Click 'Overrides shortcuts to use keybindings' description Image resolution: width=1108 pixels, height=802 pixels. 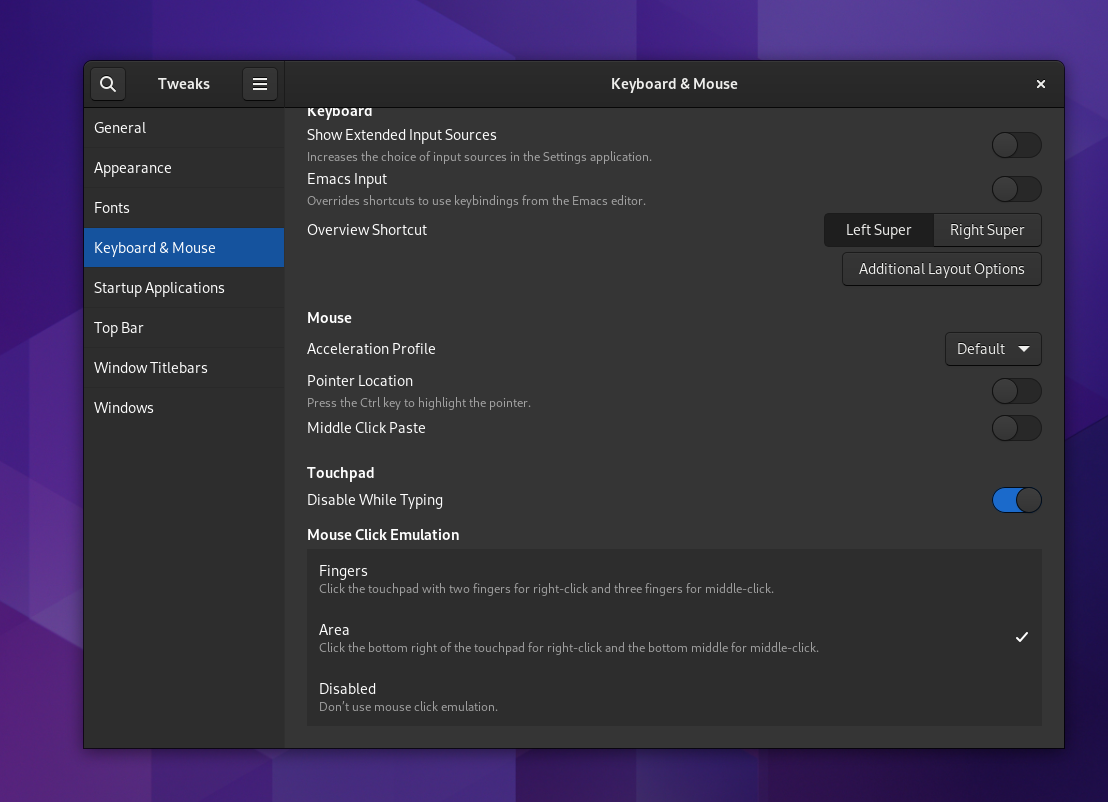tap(476, 201)
